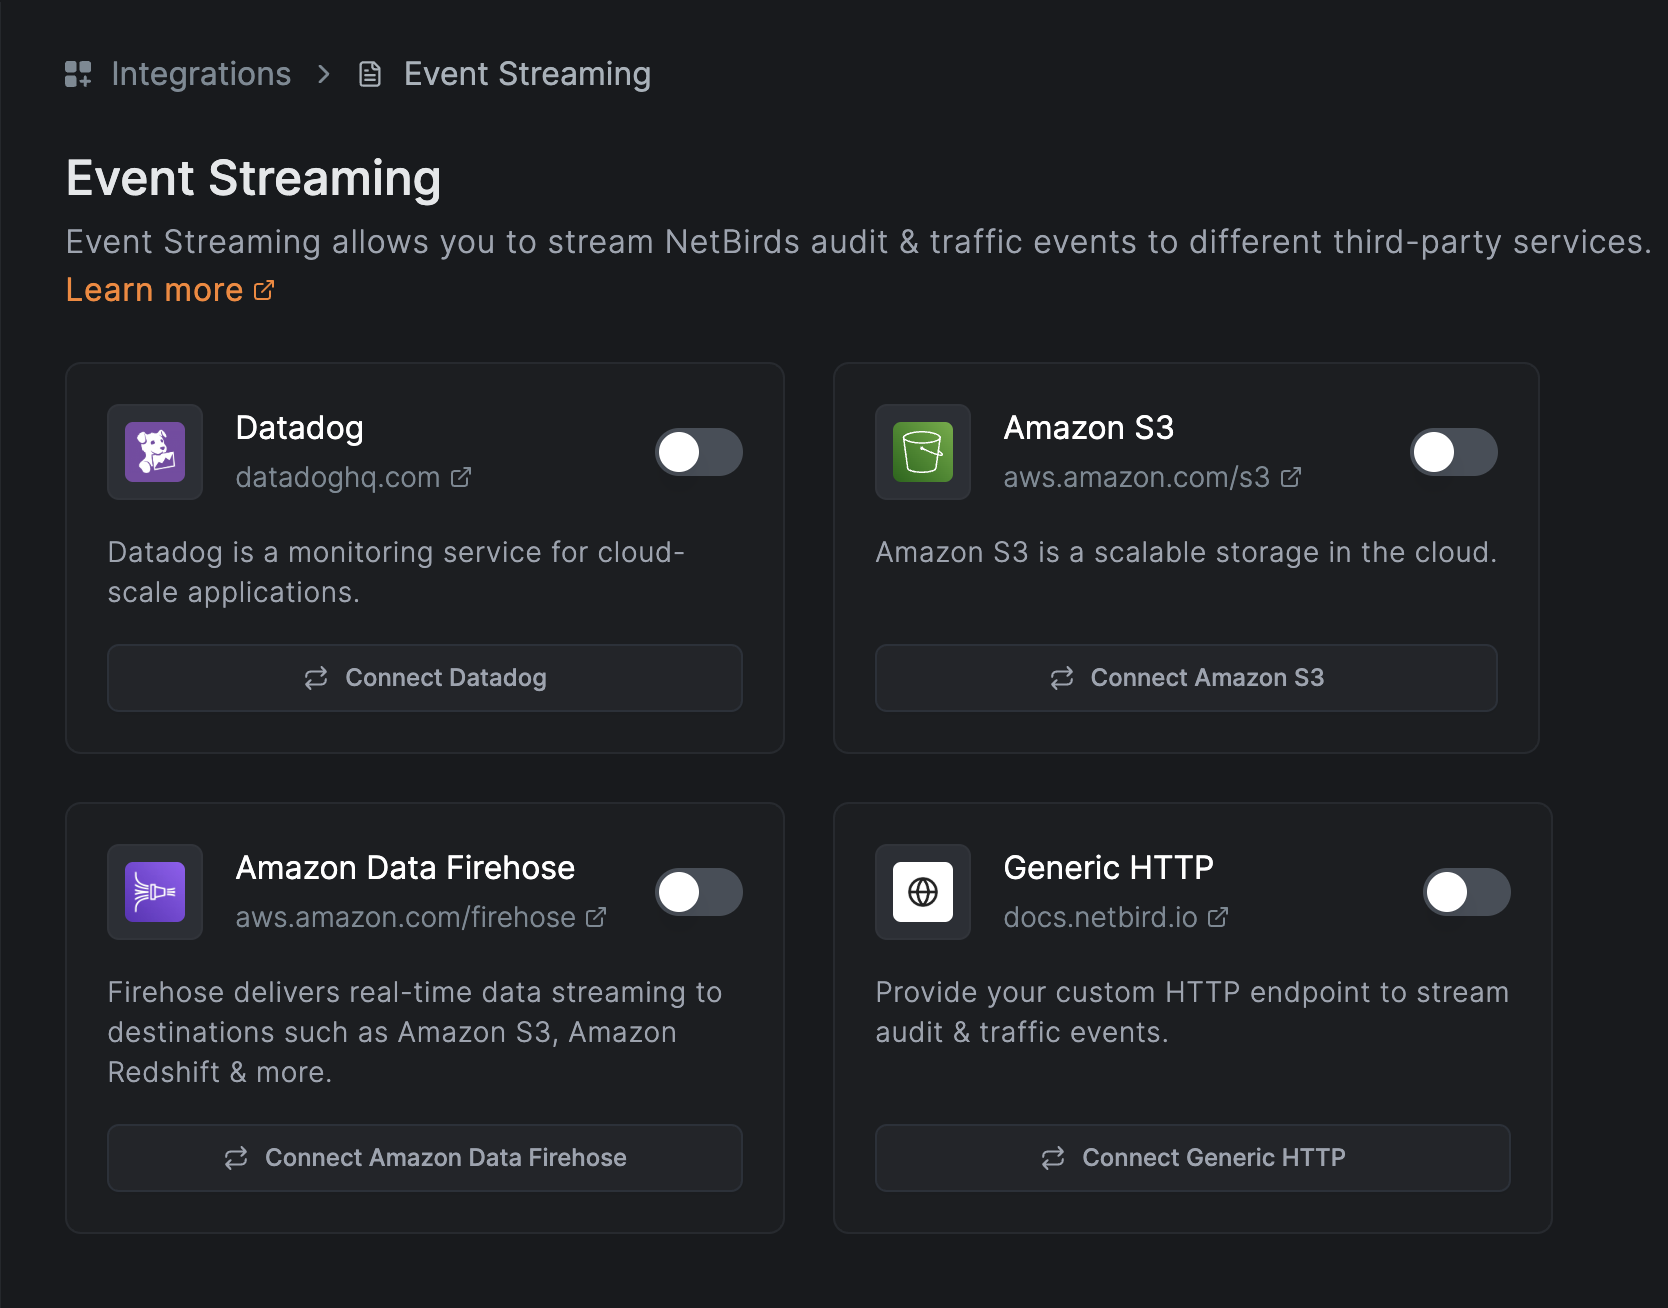Image resolution: width=1668 pixels, height=1308 pixels.
Task: Click the Amazon S3 bucket icon
Action: (922, 452)
